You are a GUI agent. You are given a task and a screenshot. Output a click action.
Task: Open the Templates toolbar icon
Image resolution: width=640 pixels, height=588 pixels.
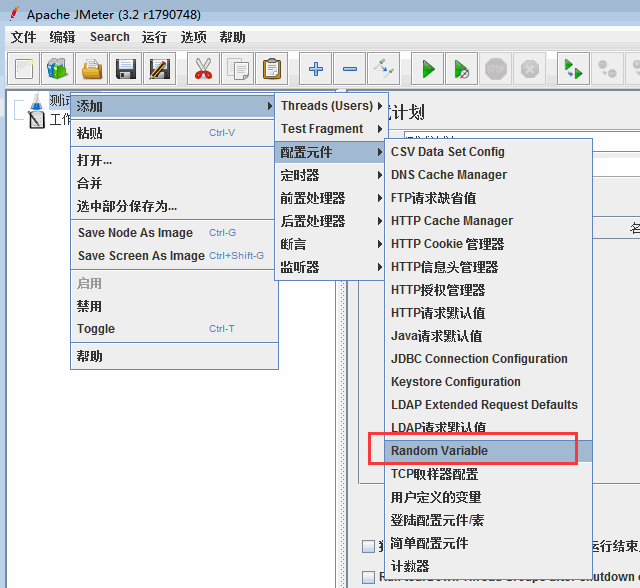point(58,69)
